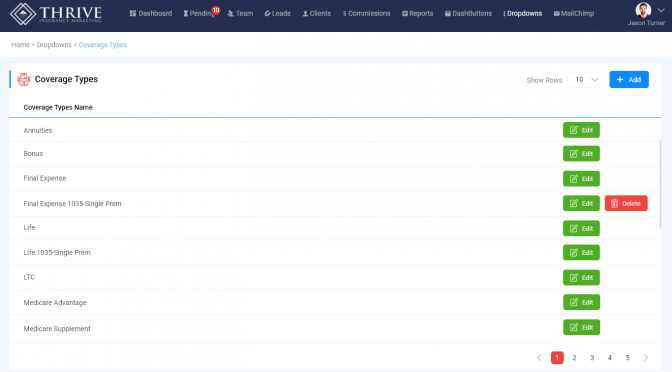Open the Commissions menu item
The image size is (672, 372).
(x=366, y=14)
